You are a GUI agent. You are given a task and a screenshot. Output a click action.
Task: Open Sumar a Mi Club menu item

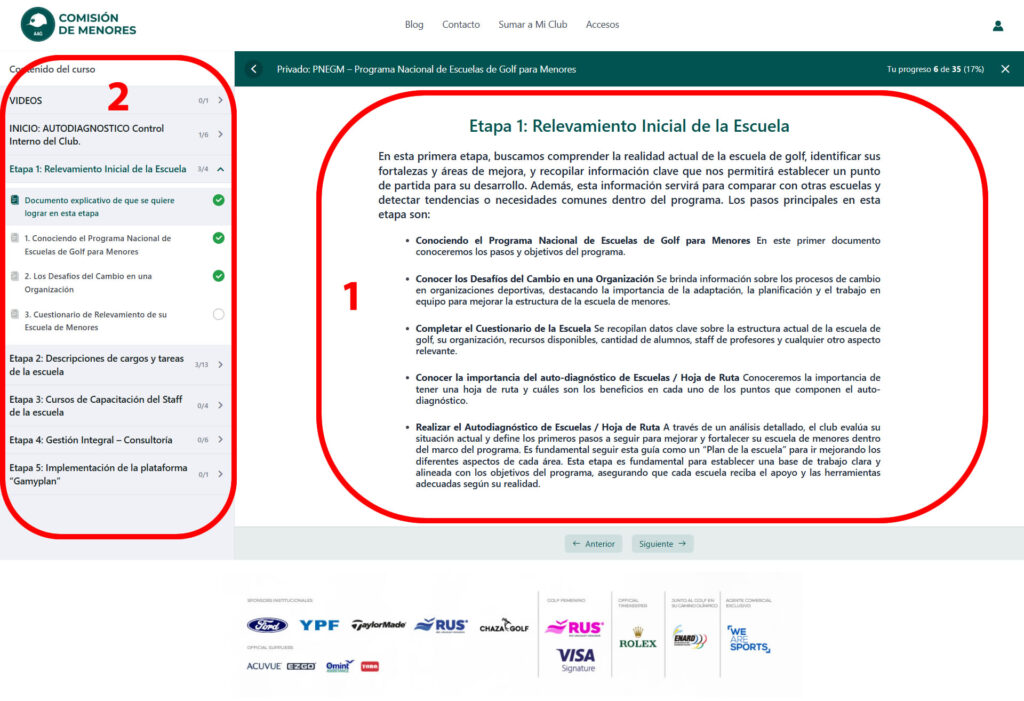click(533, 25)
